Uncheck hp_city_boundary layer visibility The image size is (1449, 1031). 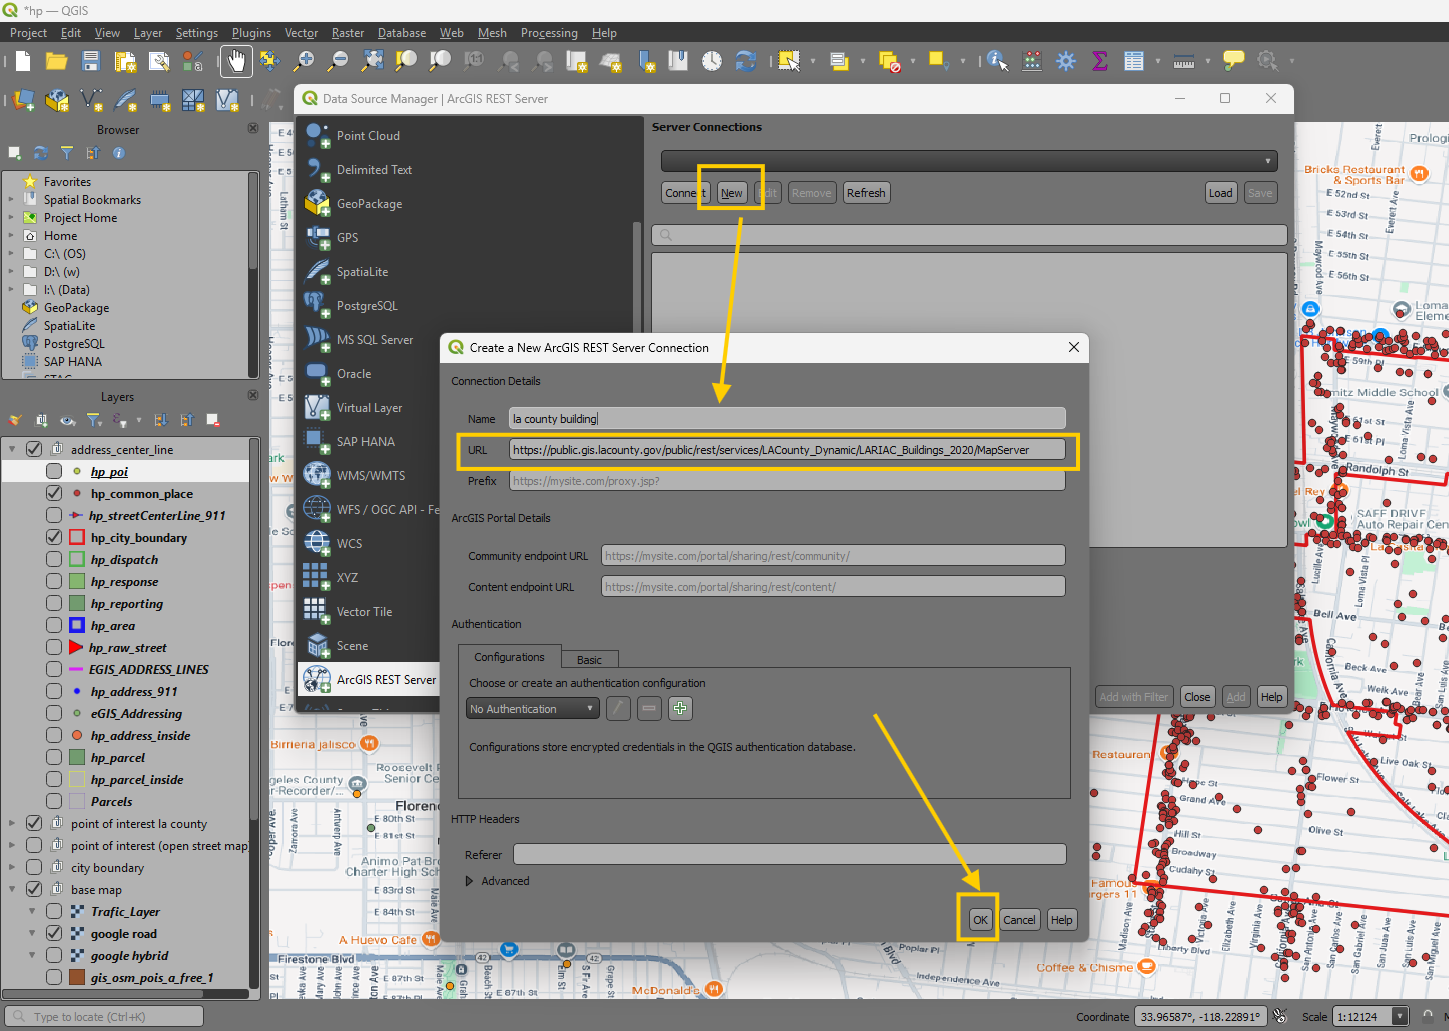click(54, 537)
